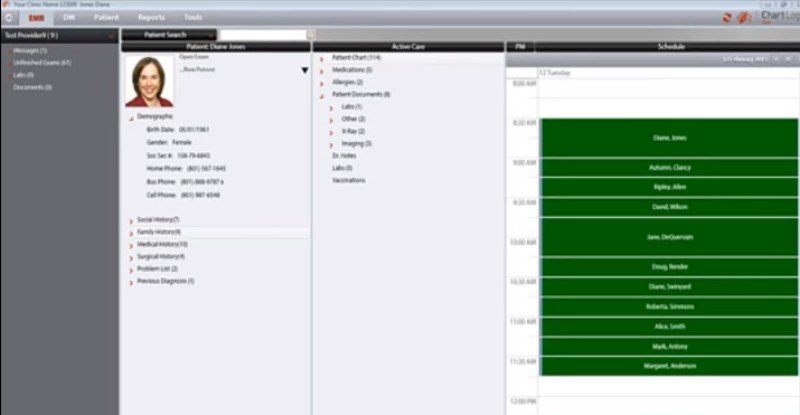Click the empty 8:00 AM schedule slot
The width and height of the screenshot is (800, 415).
668,88
